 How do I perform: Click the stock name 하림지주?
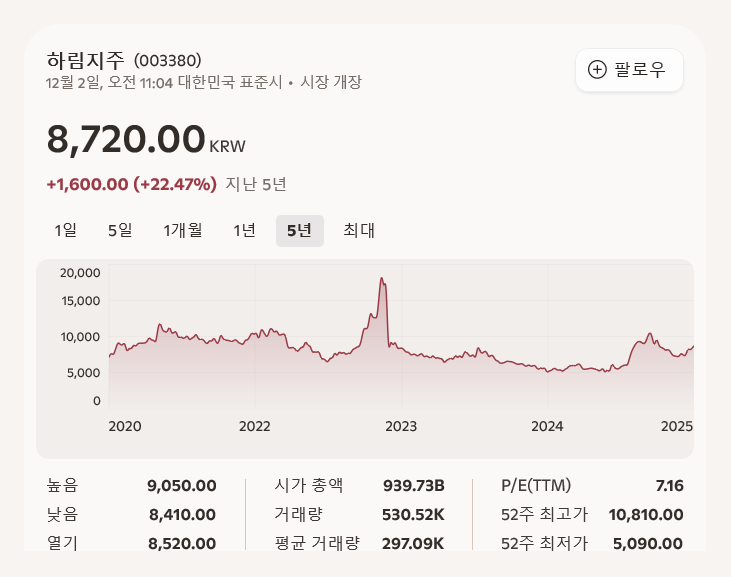pos(85,60)
